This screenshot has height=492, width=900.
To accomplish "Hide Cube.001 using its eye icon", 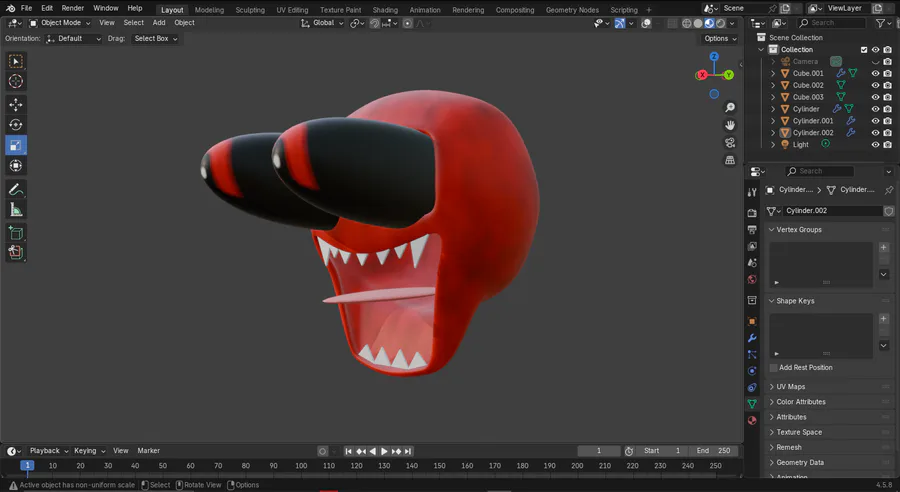I will point(875,73).
